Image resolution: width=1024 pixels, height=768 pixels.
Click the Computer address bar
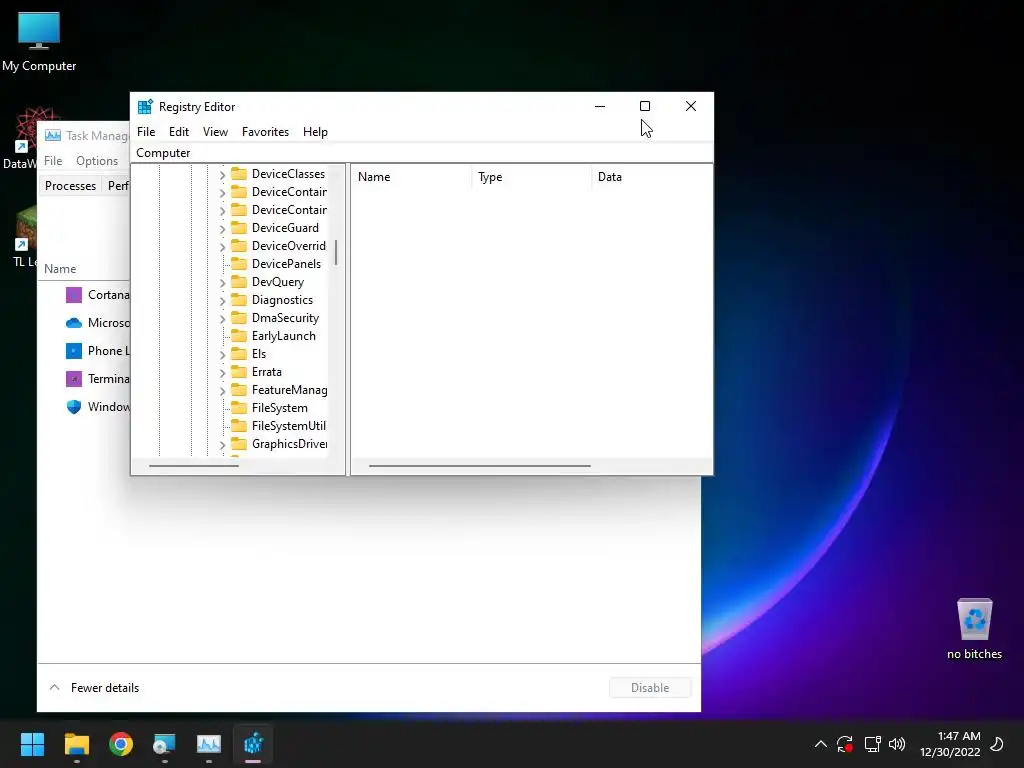pos(422,153)
